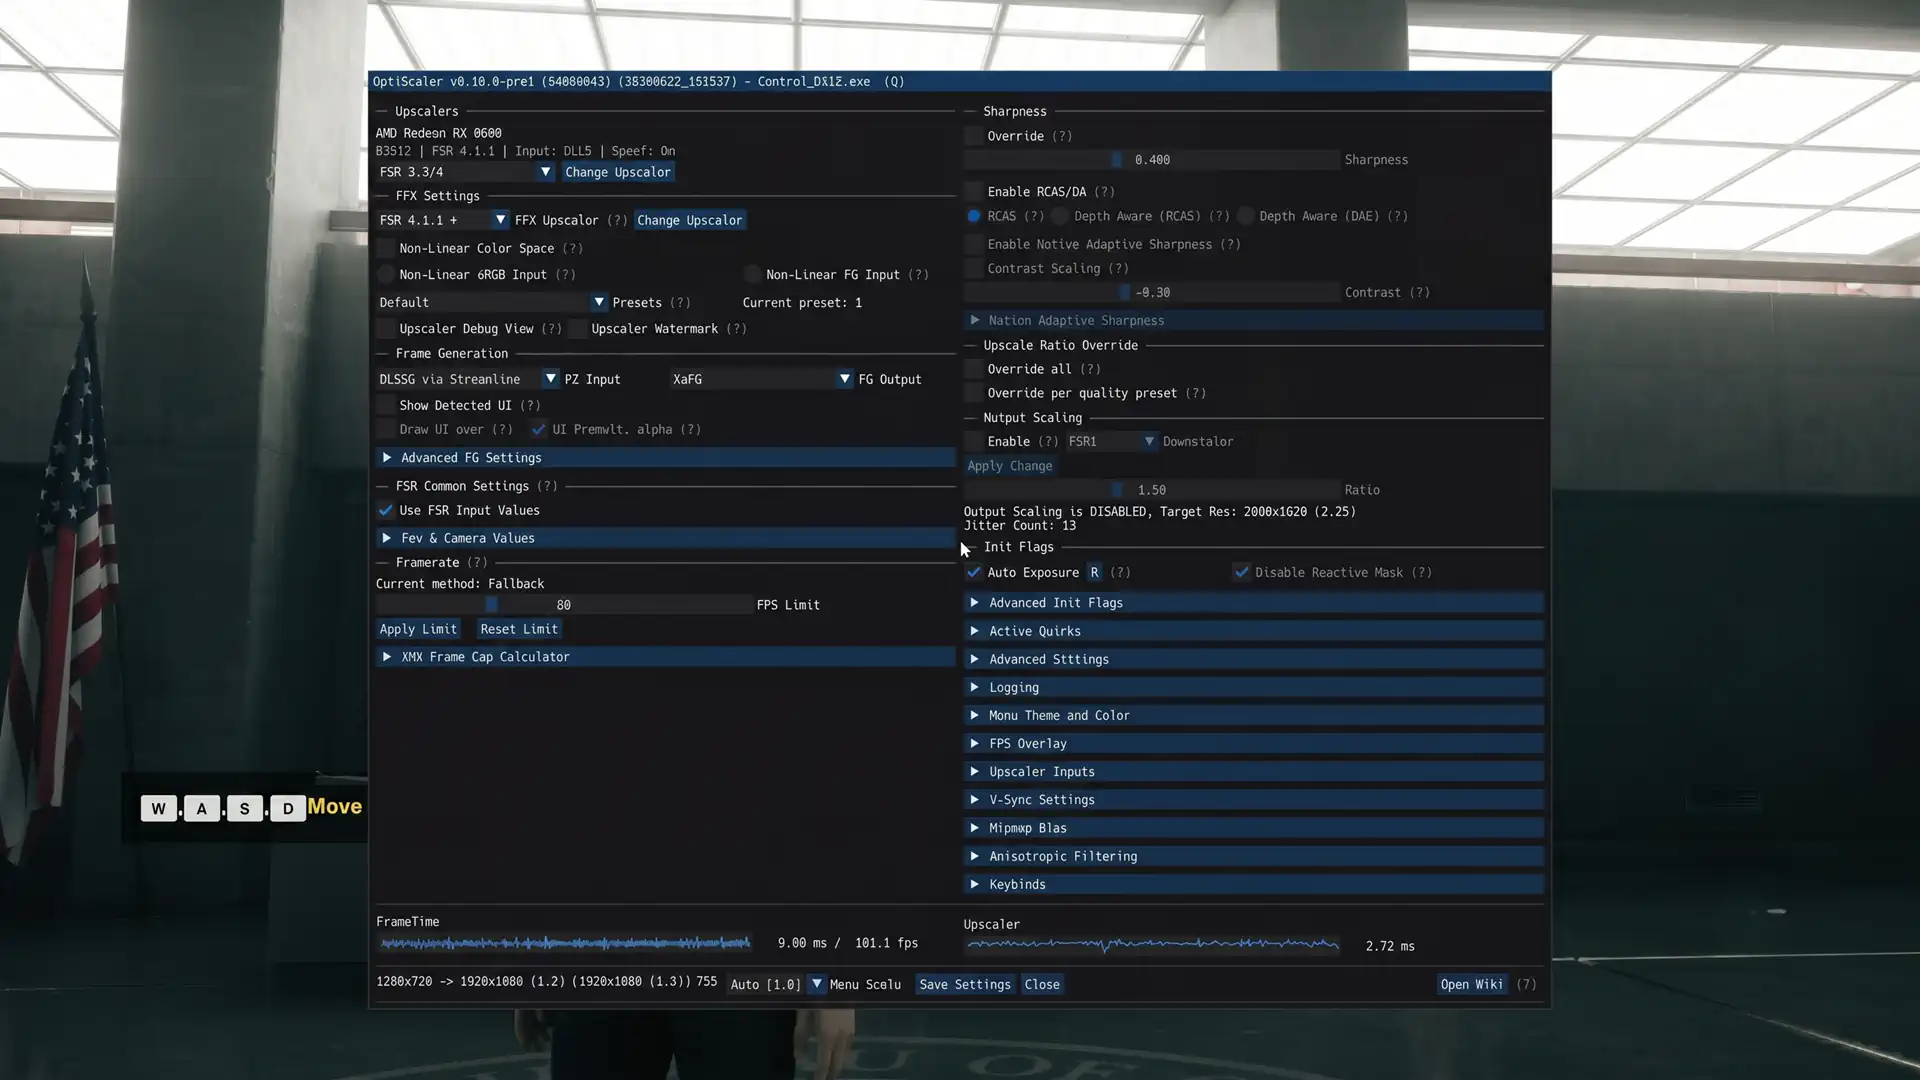
Task: Click the Save Settings button
Action: pyautogui.click(x=965, y=984)
